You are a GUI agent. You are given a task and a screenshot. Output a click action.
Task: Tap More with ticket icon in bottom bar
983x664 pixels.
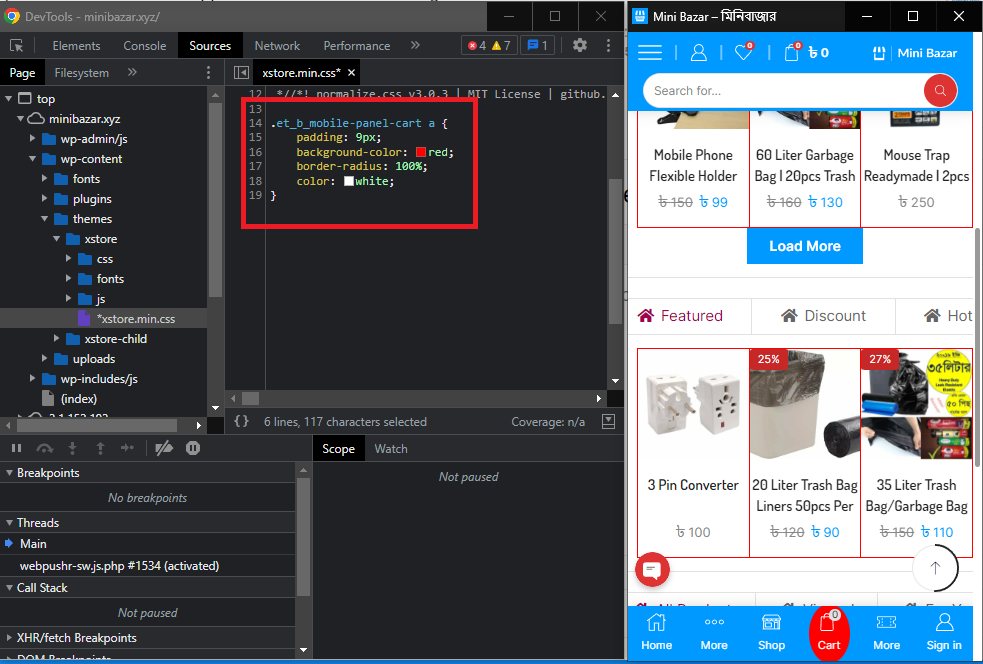tap(886, 632)
